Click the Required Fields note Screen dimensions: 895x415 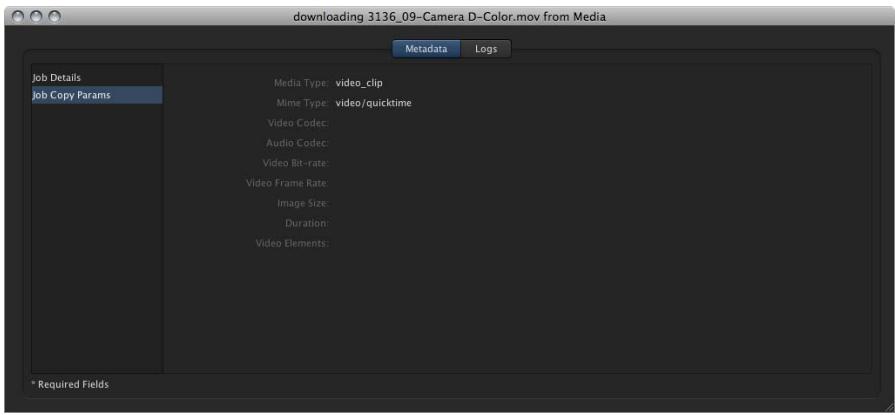[70, 384]
